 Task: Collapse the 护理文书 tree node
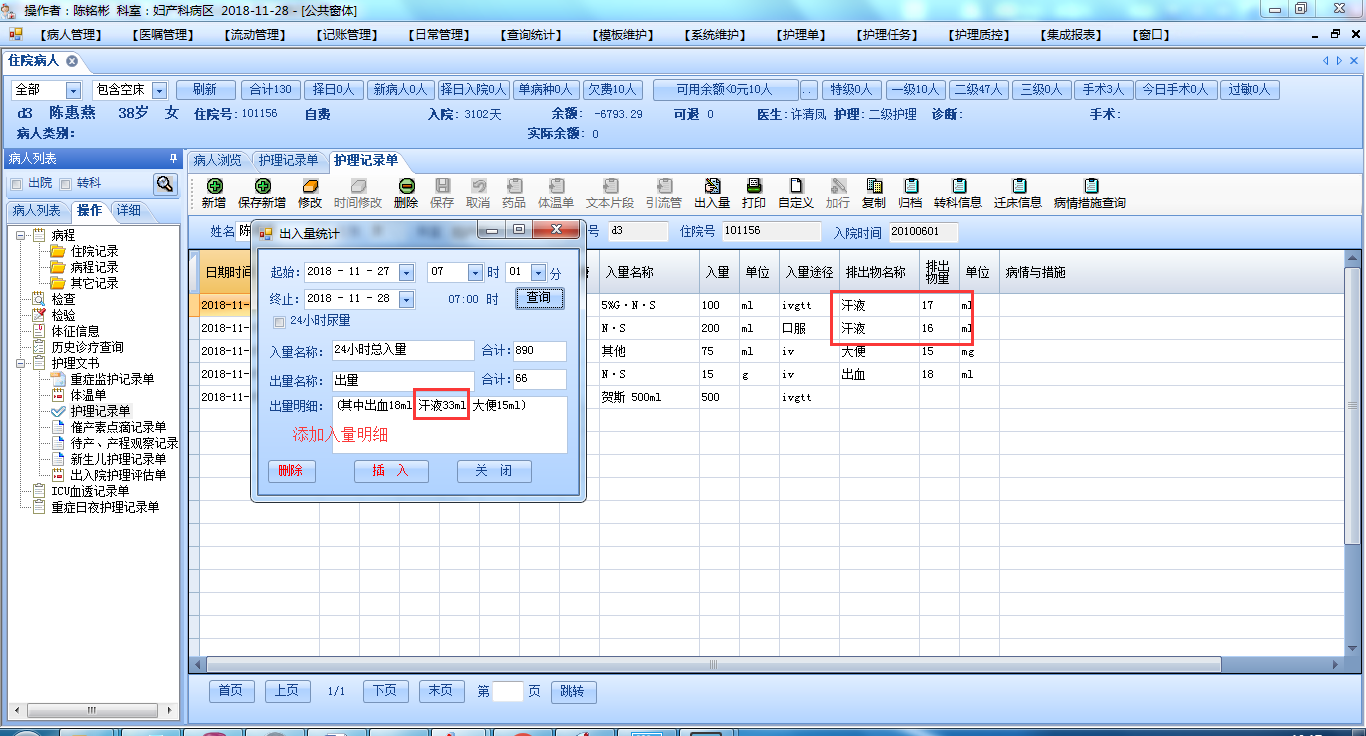(x=22, y=363)
